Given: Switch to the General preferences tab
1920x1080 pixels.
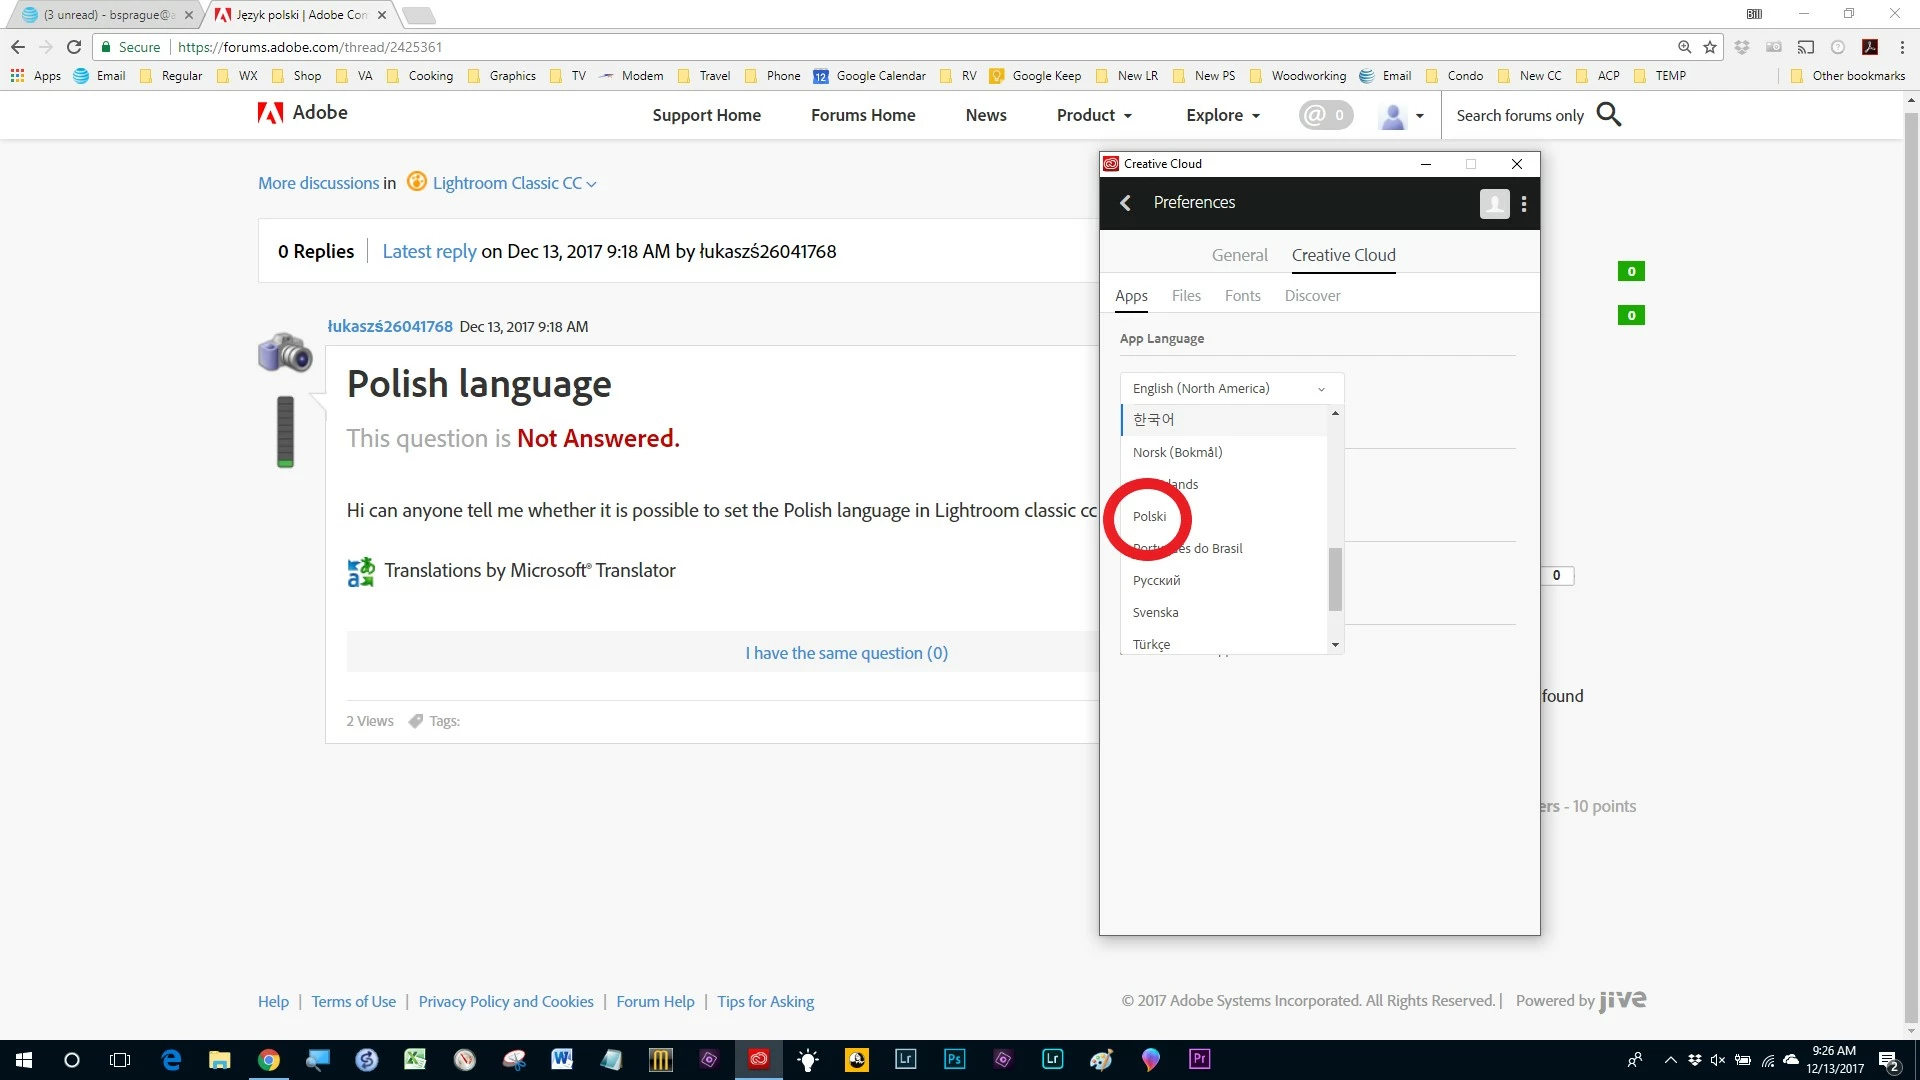Looking at the screenshot, I should (x=1239, y=255).
